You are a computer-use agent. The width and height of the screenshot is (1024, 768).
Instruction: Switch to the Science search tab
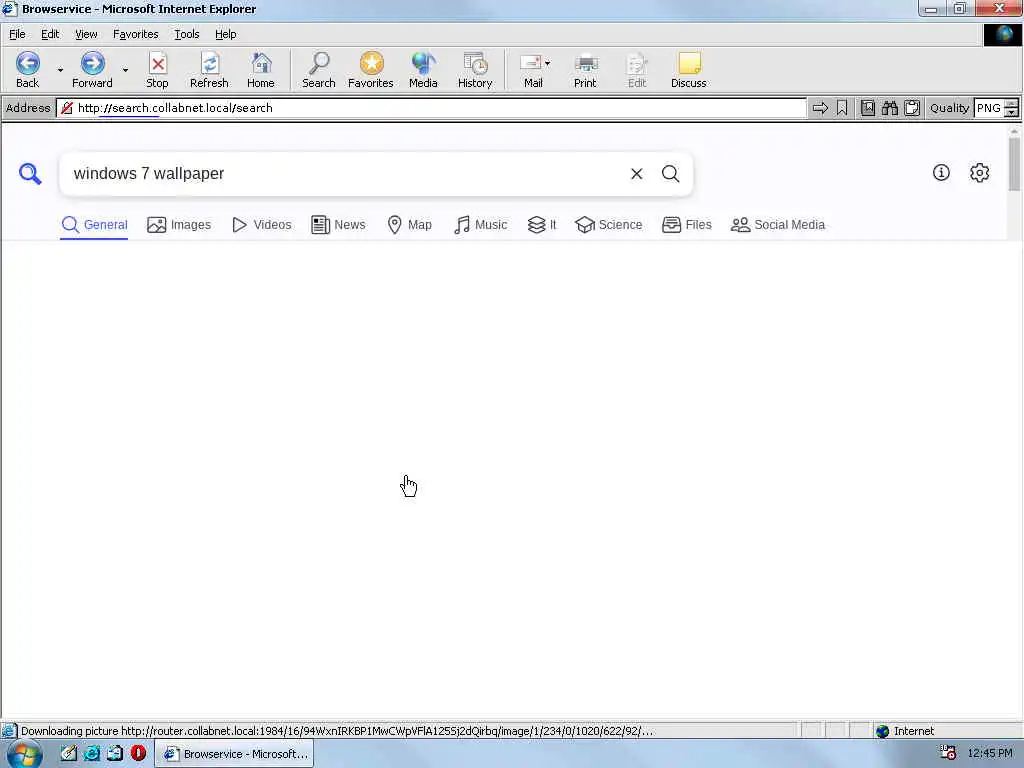tap(609, 225)
